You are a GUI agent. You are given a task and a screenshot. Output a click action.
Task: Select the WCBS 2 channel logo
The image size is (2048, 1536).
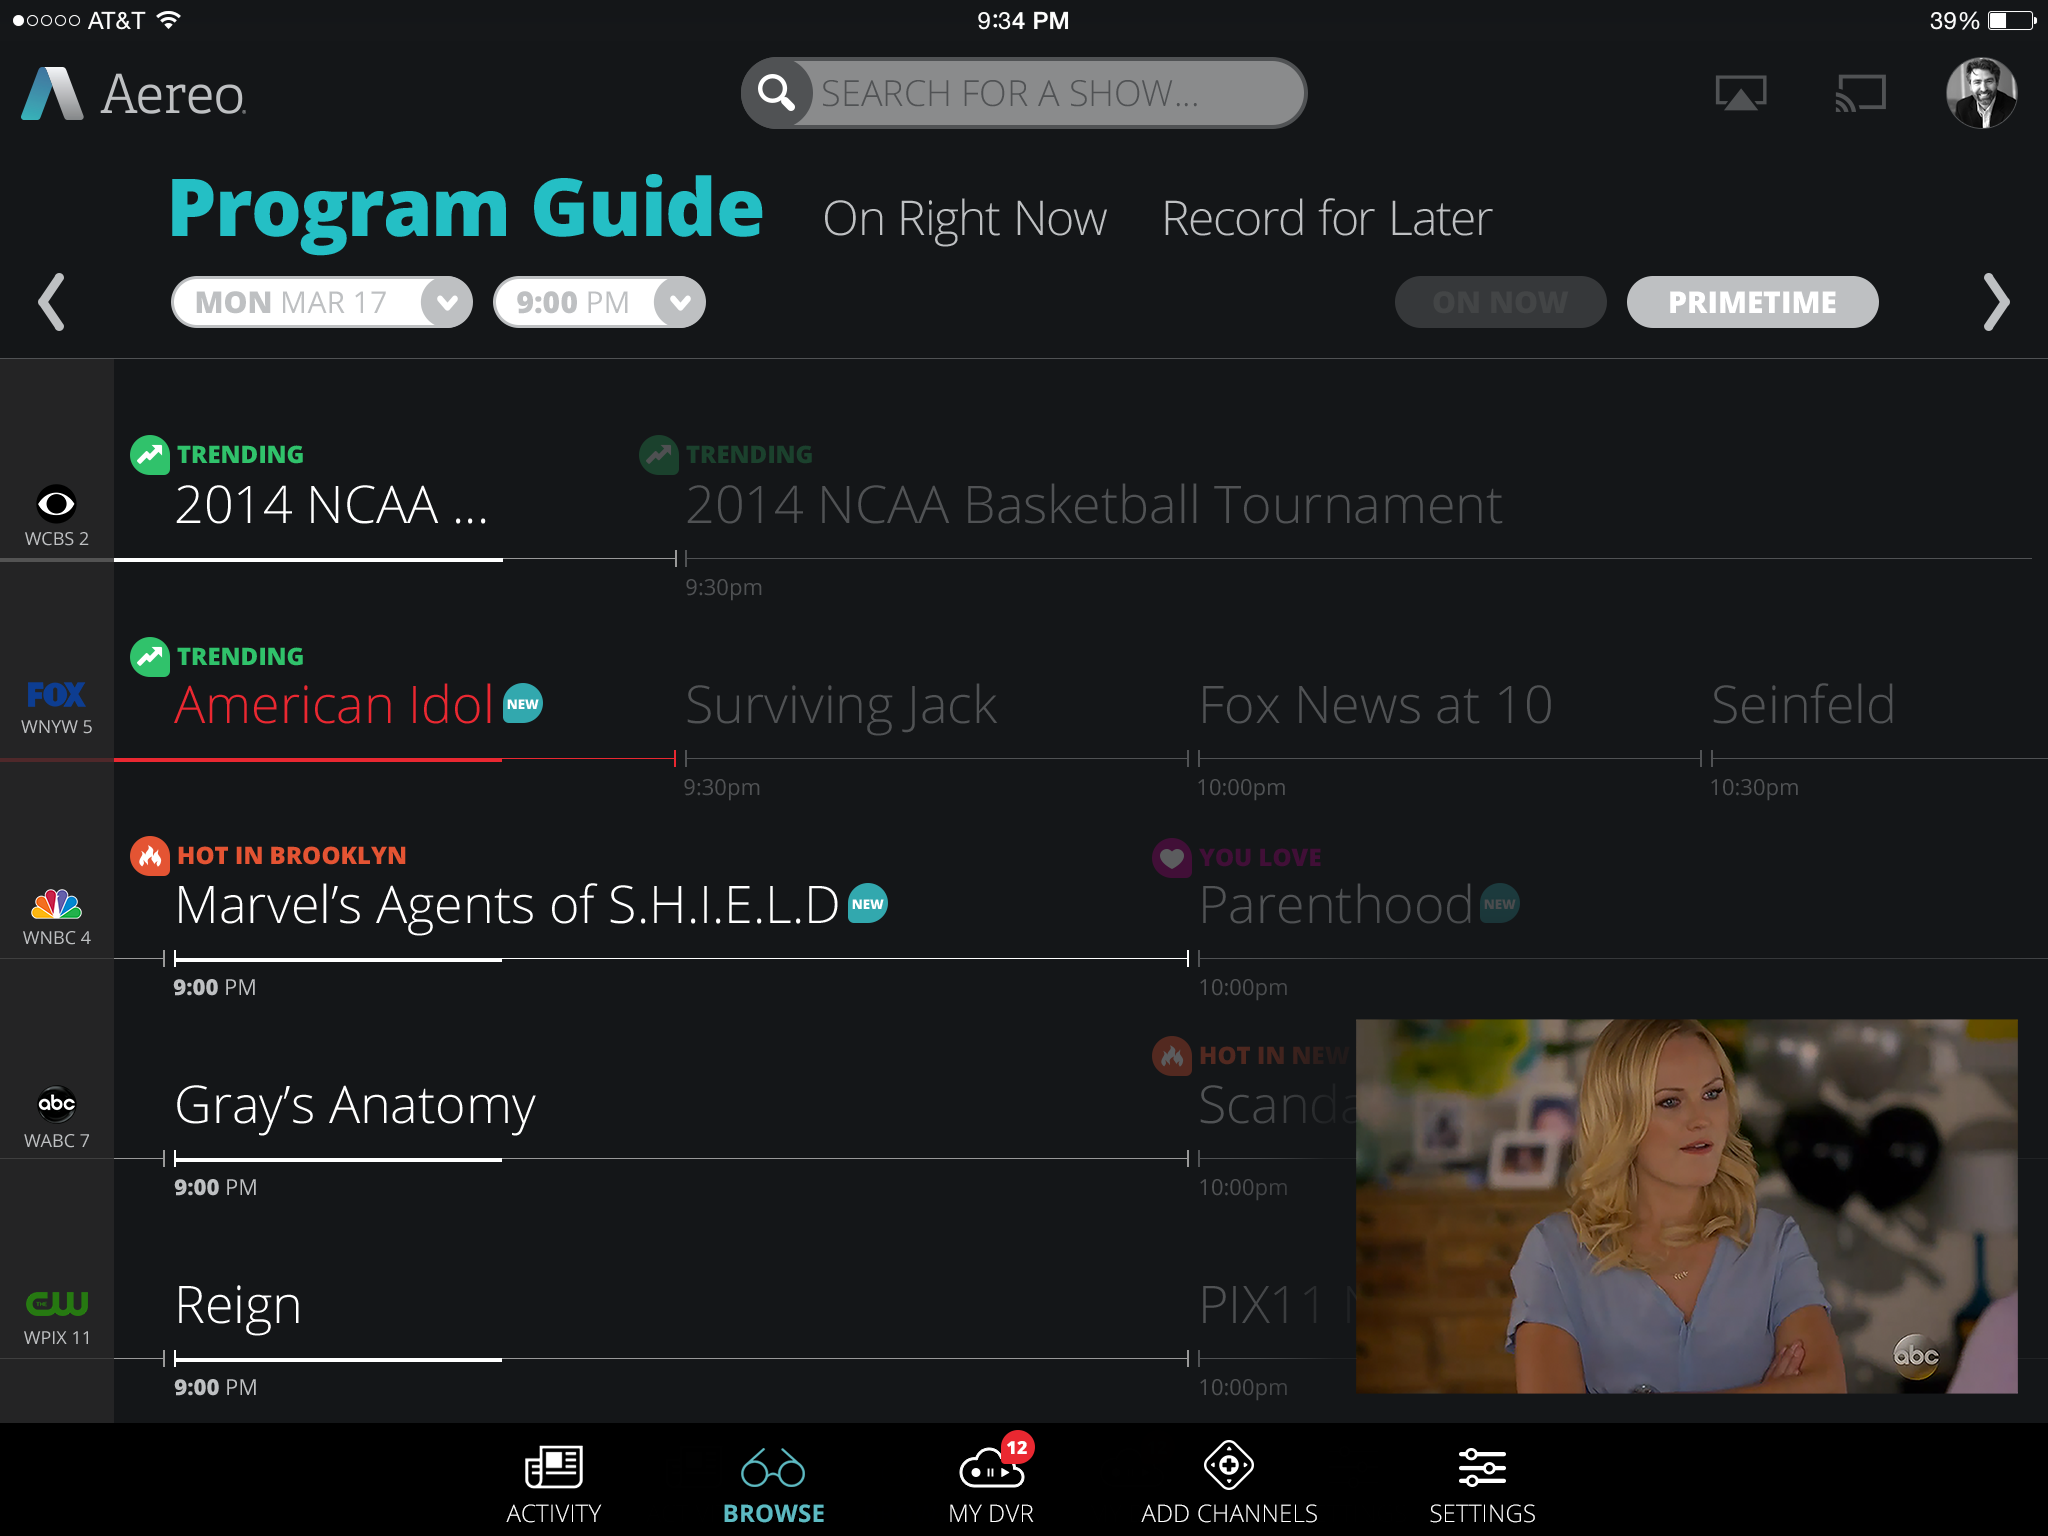pos(56,504)
